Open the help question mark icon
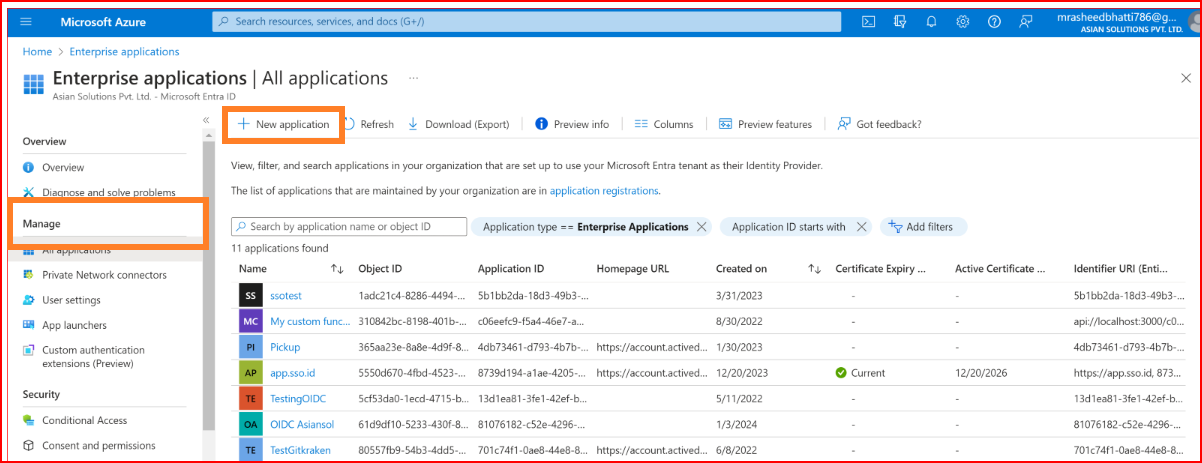Screen dimensions: 1202x463 pos(994,21)
